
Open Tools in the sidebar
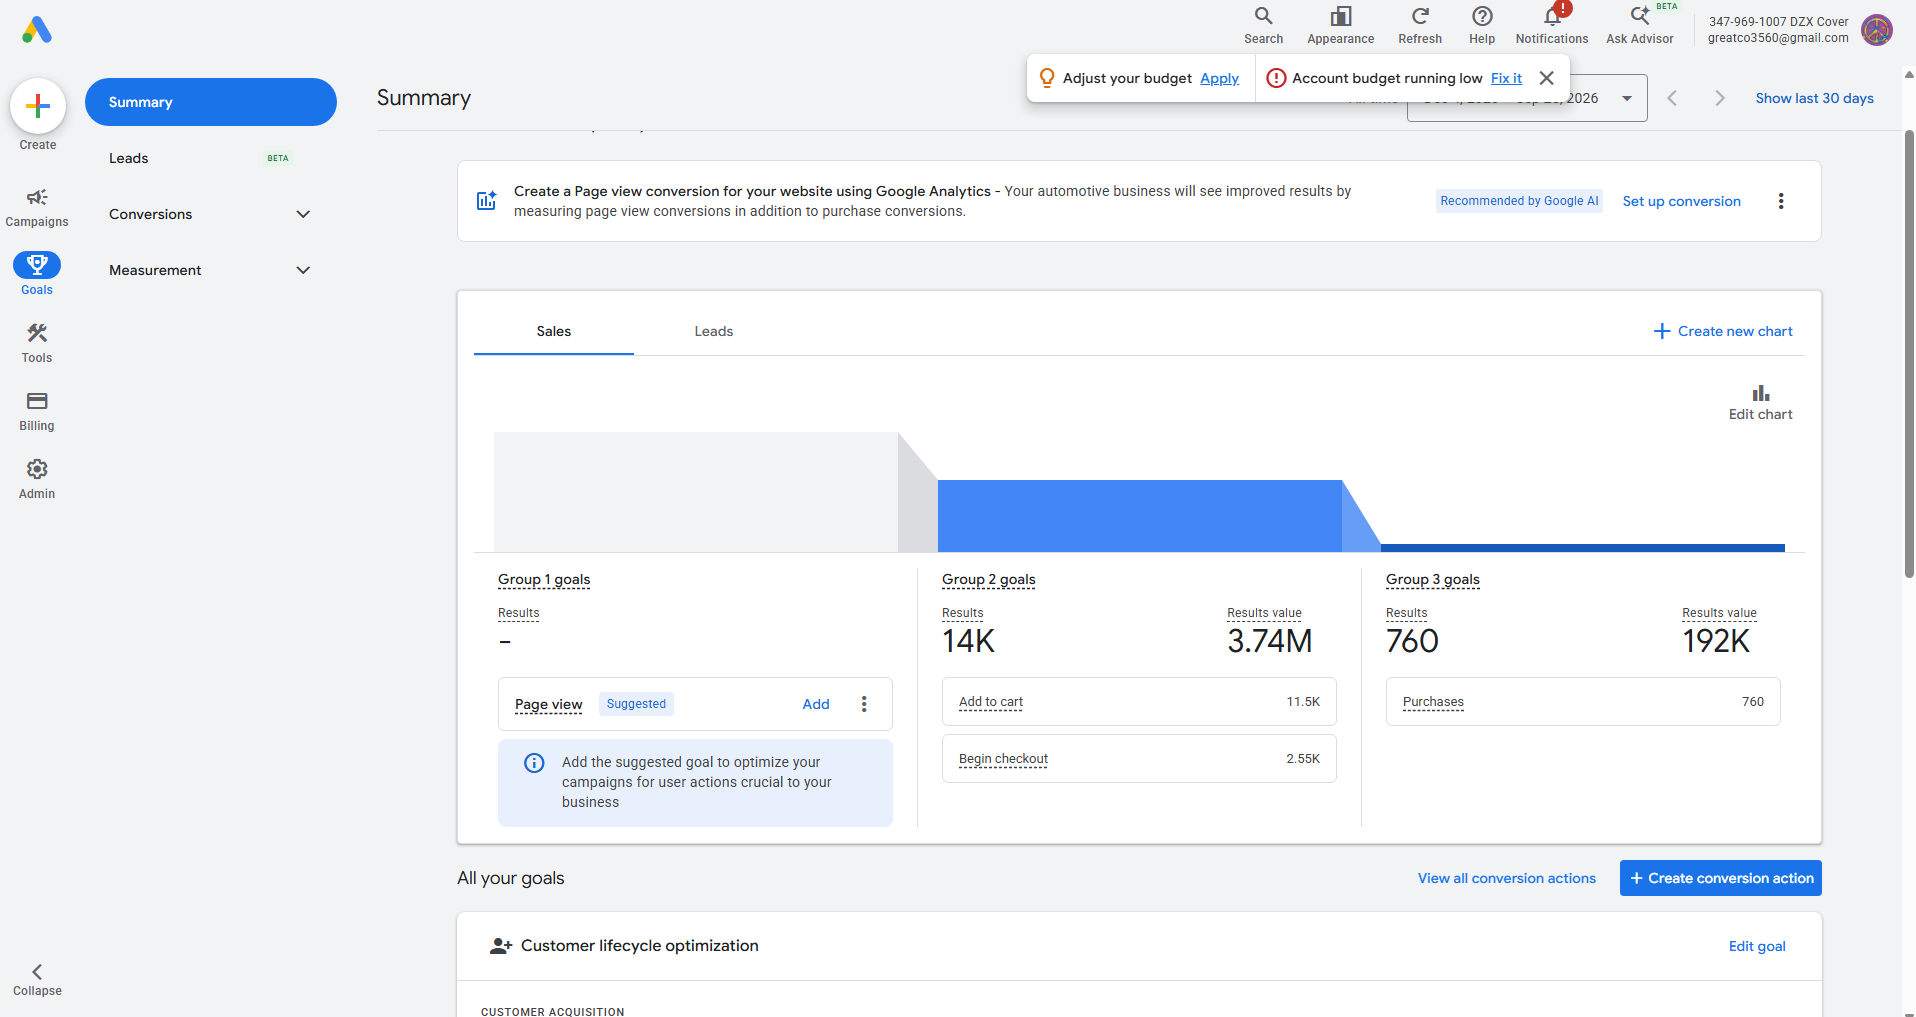pos(37,343)
